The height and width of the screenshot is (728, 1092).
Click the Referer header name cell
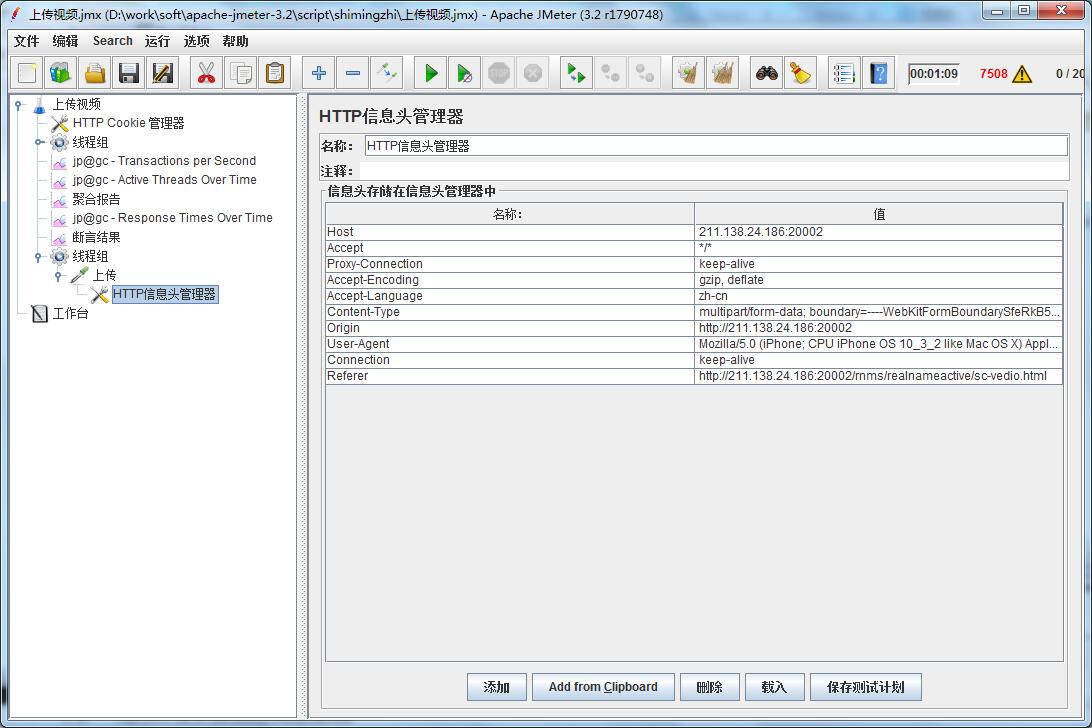tap(509, 376)
